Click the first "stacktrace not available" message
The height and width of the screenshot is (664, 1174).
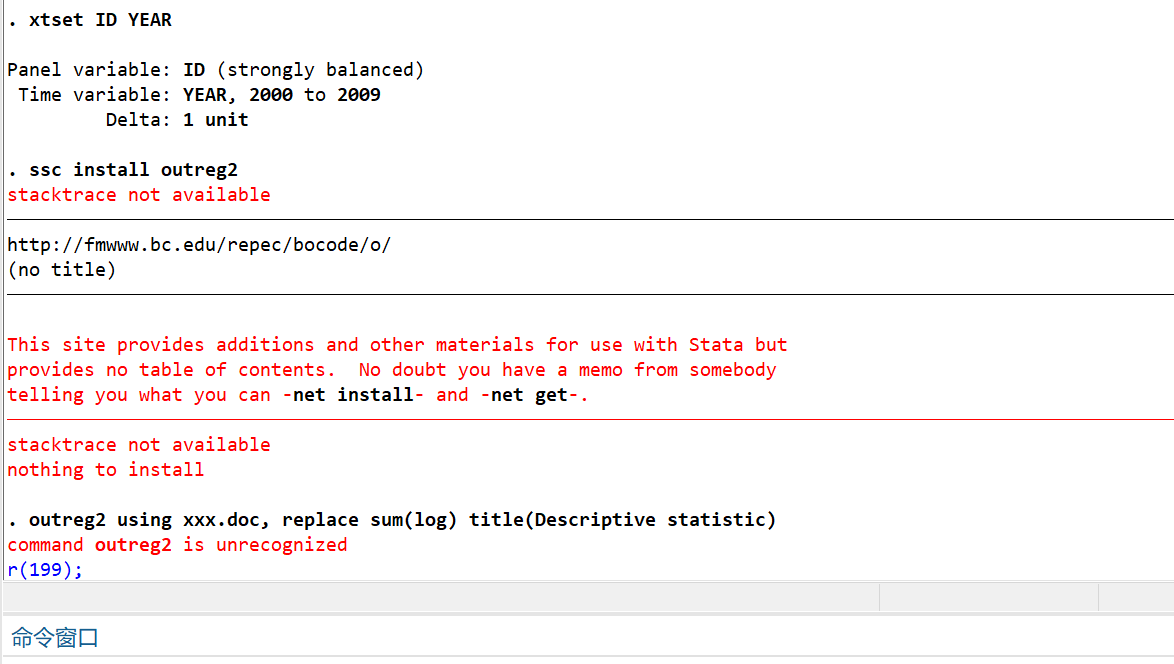(138, 195)
